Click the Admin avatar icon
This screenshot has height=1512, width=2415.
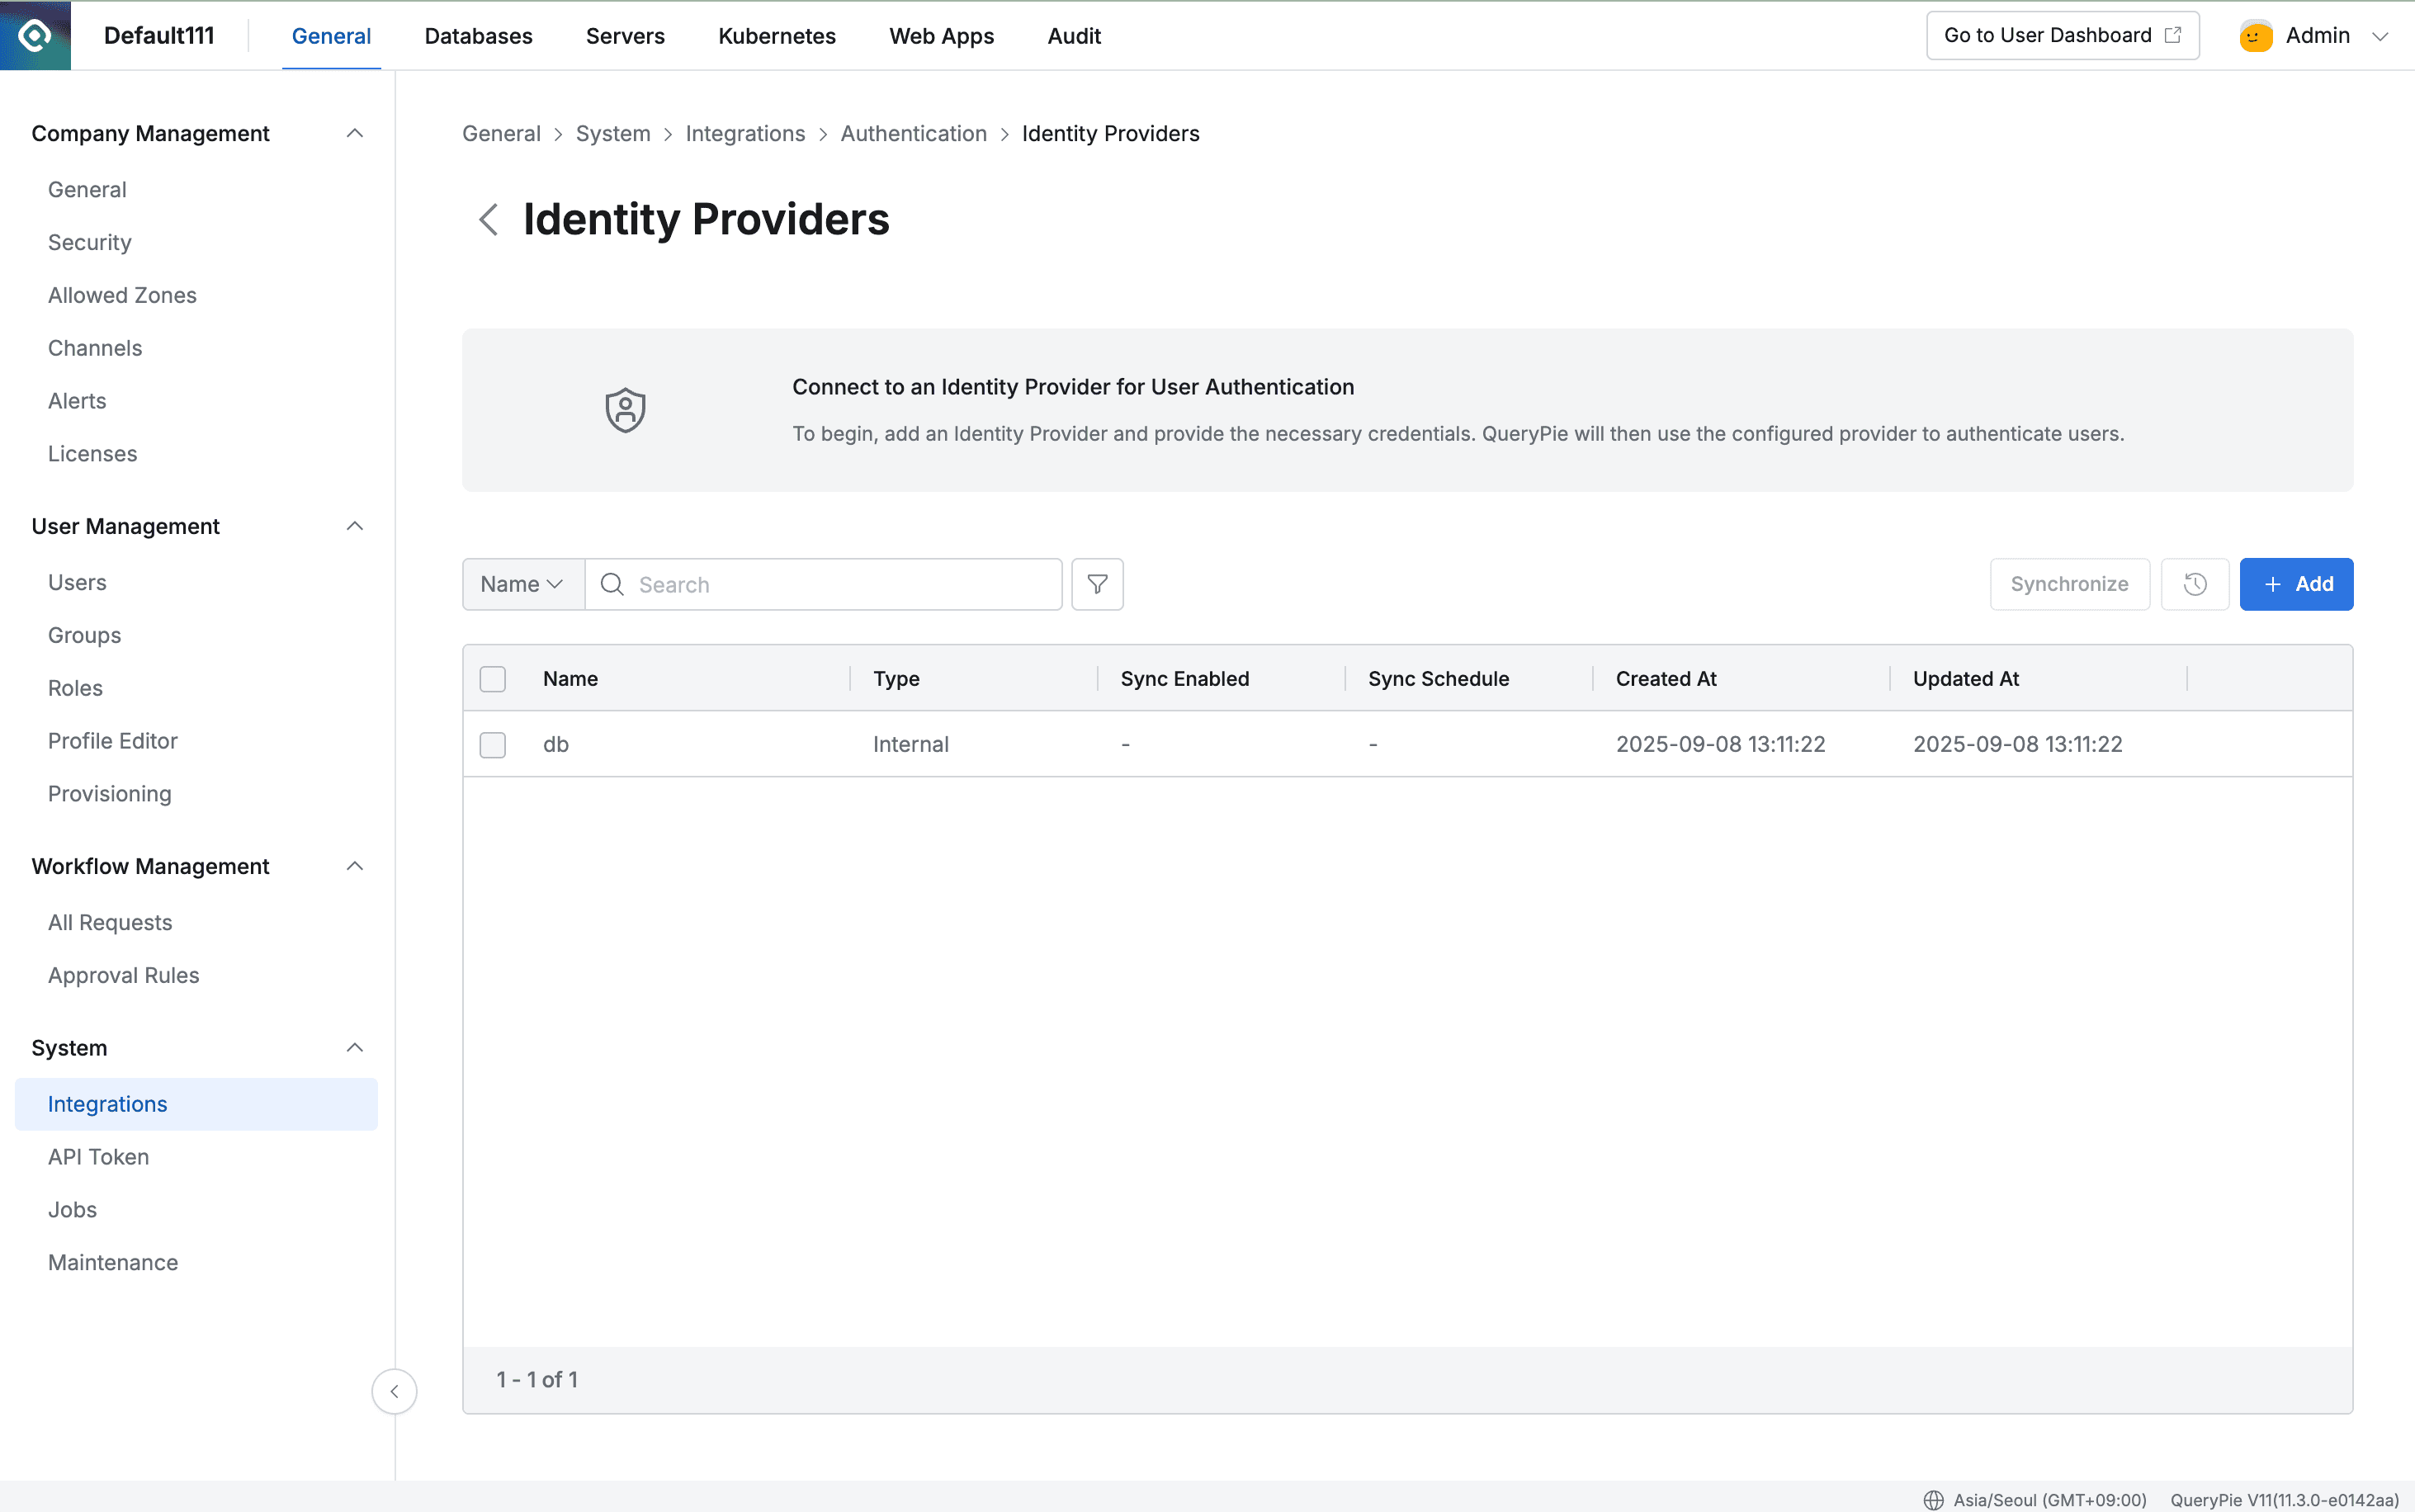pos(2255,36)
